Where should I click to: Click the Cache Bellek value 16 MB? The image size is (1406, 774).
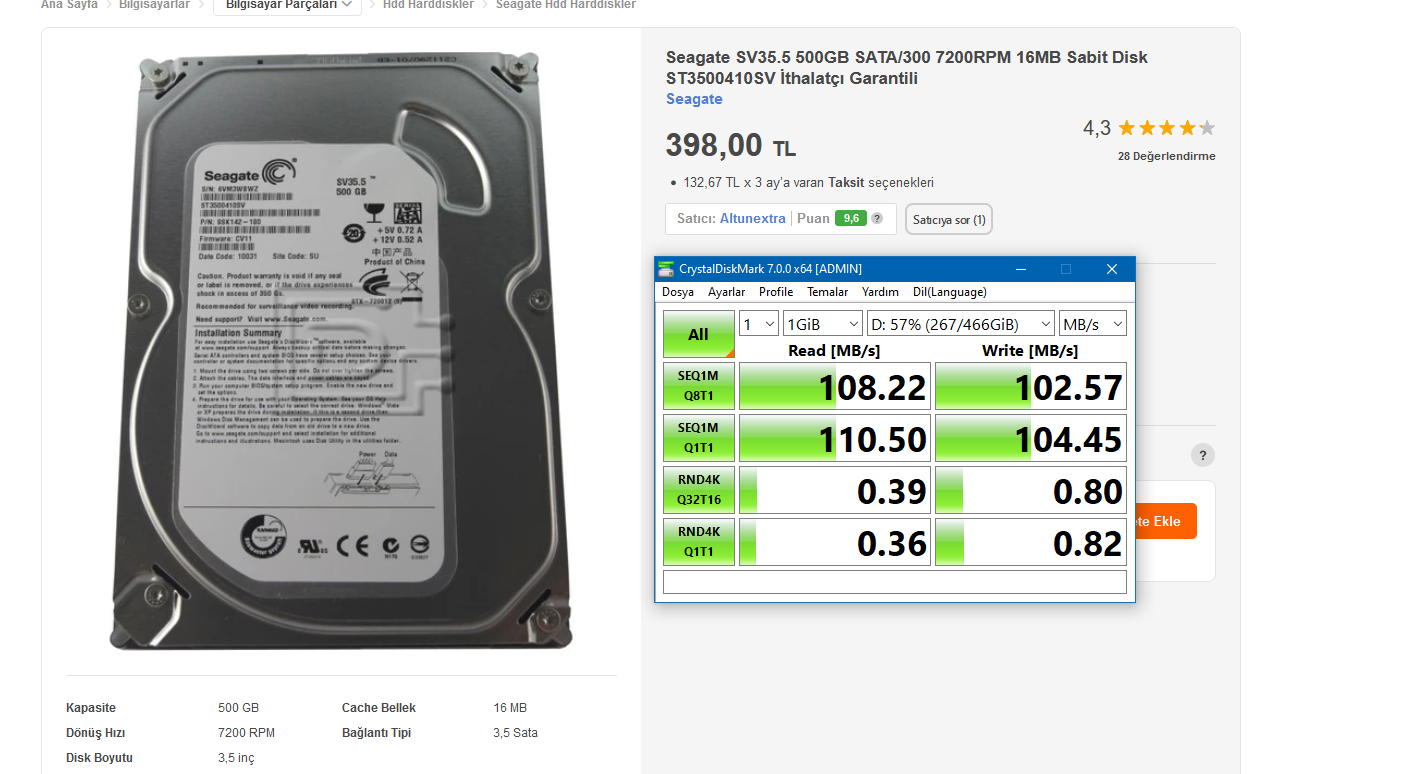click(510, 708)
